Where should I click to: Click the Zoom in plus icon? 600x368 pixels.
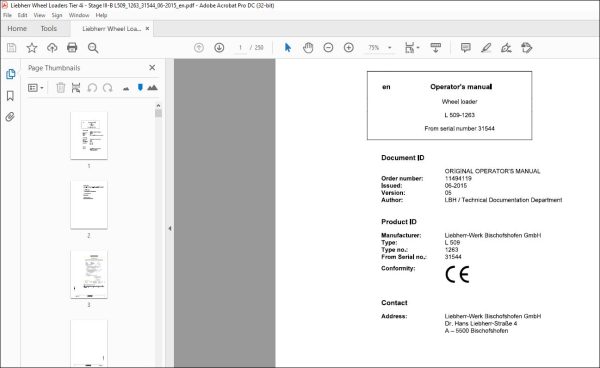click(x=349, y=47)
